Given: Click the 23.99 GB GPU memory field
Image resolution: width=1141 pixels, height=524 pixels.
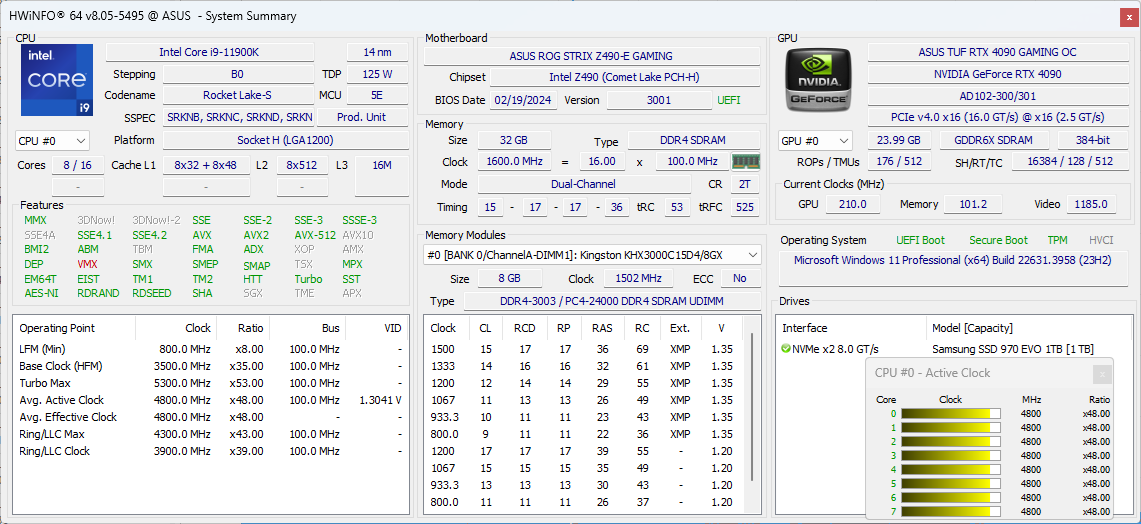Looking at the screenshot, I should pyautogui.click(x=899, y=140).
